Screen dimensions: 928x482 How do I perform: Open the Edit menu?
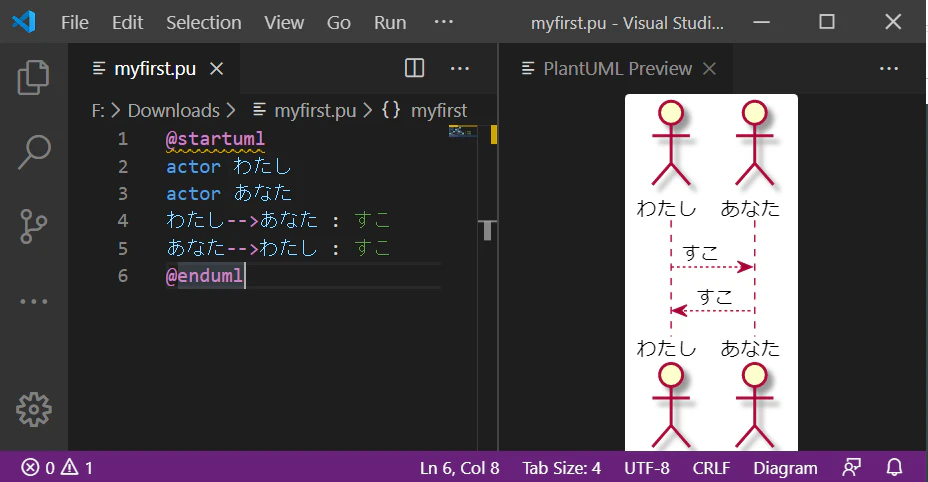pos(127,23)
